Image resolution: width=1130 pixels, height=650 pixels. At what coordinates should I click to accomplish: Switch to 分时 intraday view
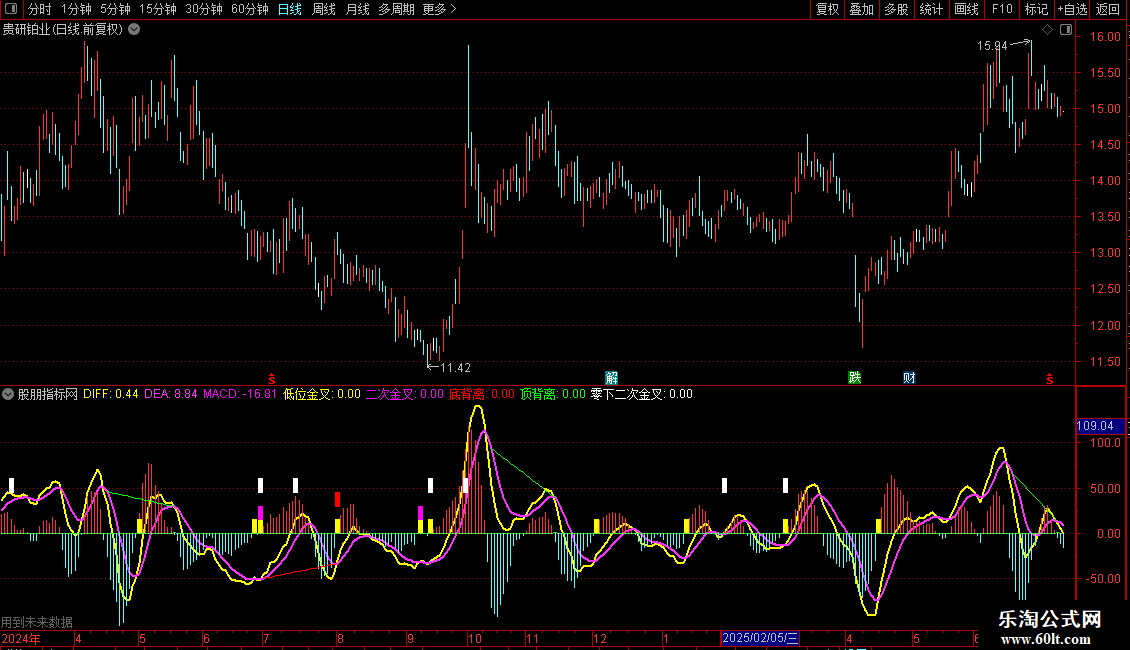pos(40,9)
